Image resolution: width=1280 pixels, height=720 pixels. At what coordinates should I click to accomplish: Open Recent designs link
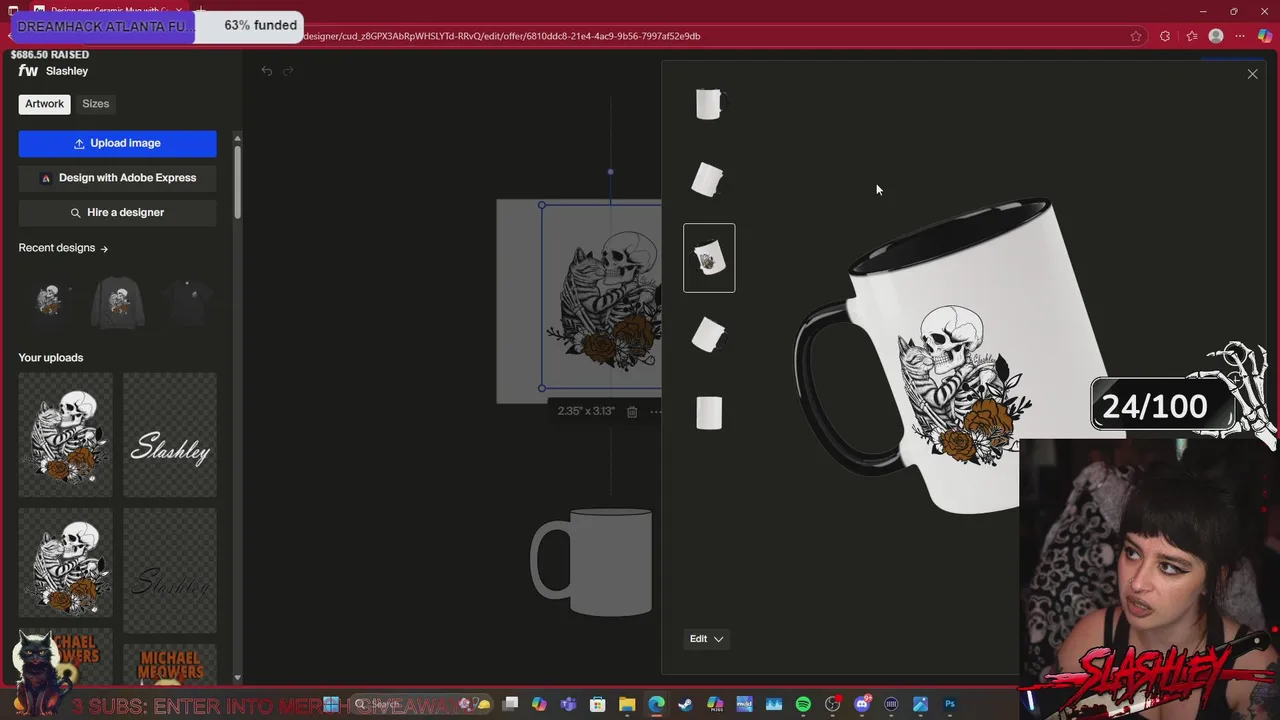(x=63, y=248)
